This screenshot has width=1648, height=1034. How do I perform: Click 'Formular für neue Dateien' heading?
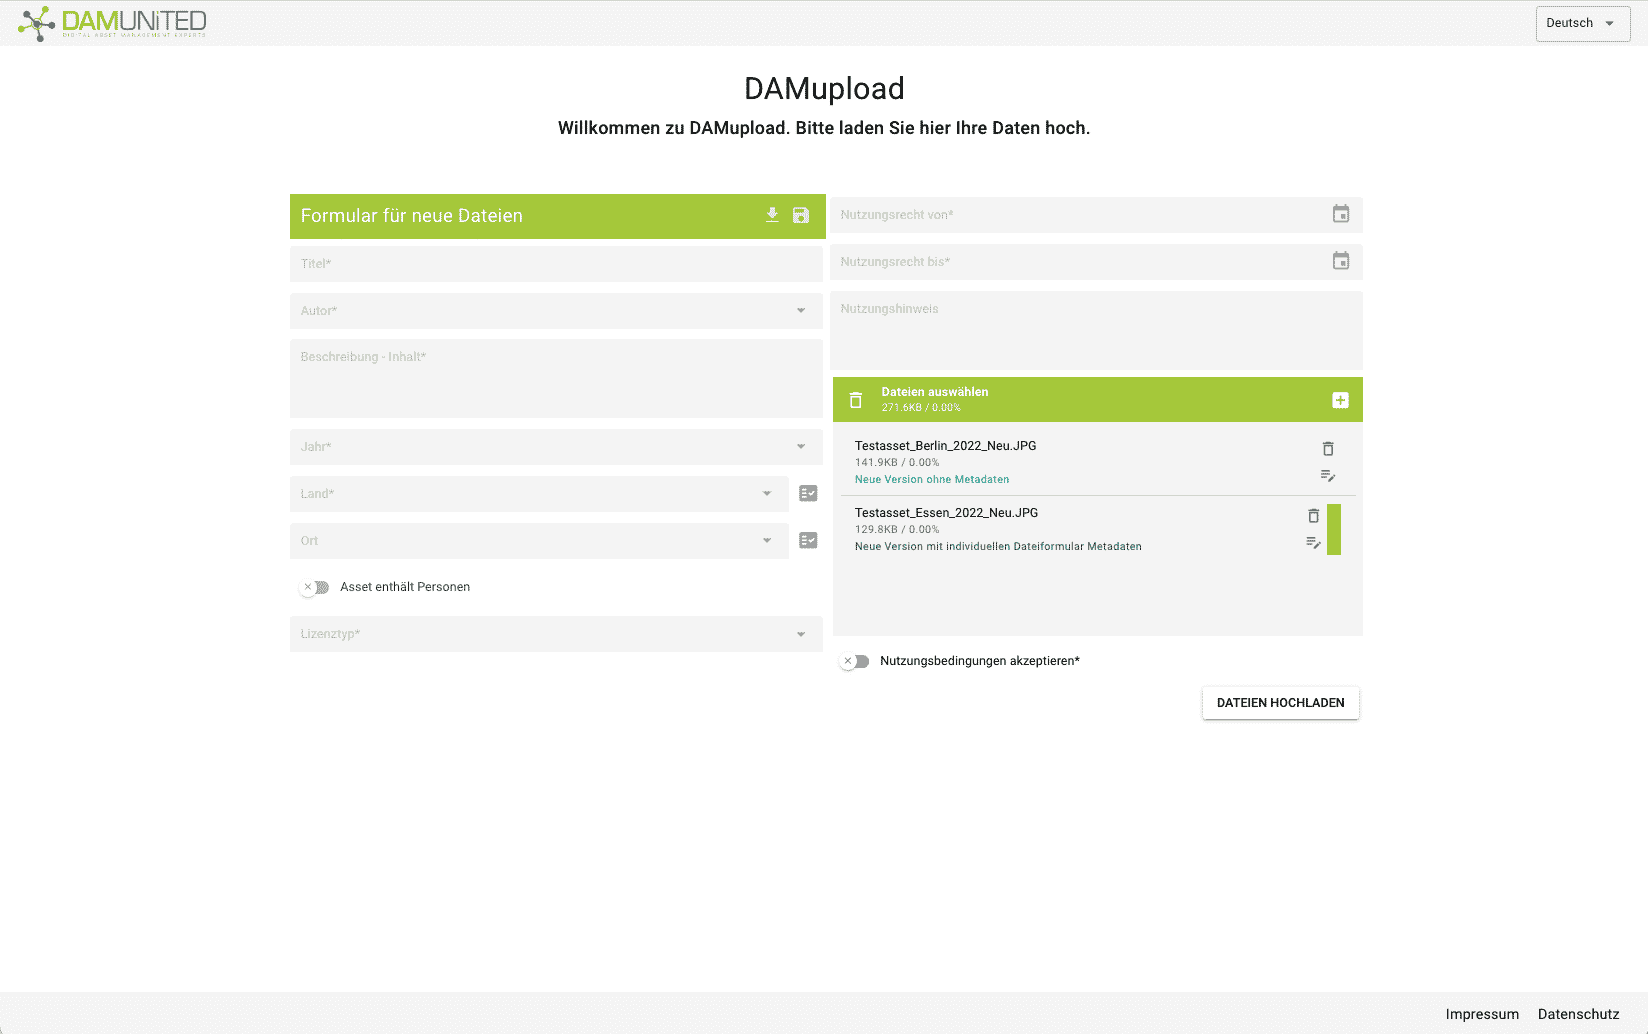click(x=411, y=216)
